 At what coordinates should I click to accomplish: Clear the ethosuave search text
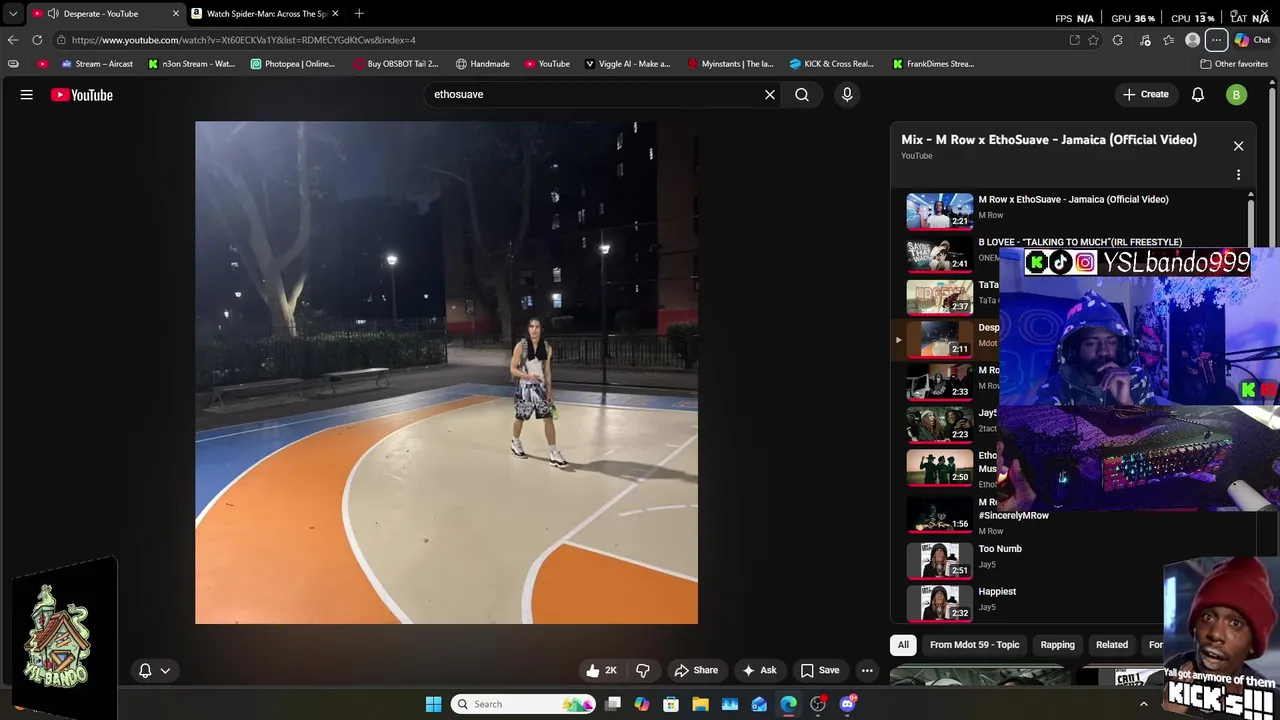[770, 94]
